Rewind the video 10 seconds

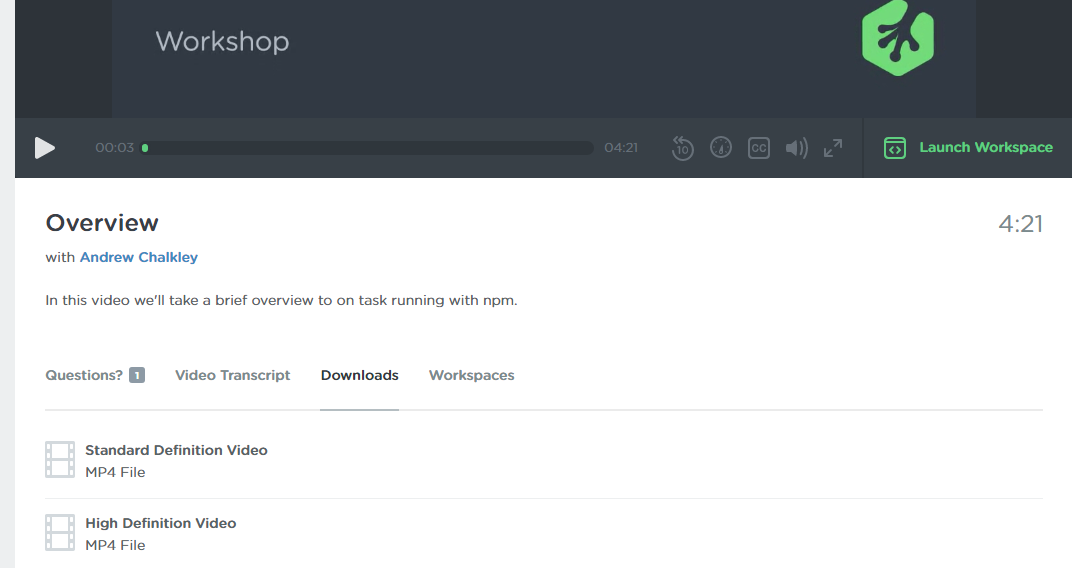[x=683, y=148]
